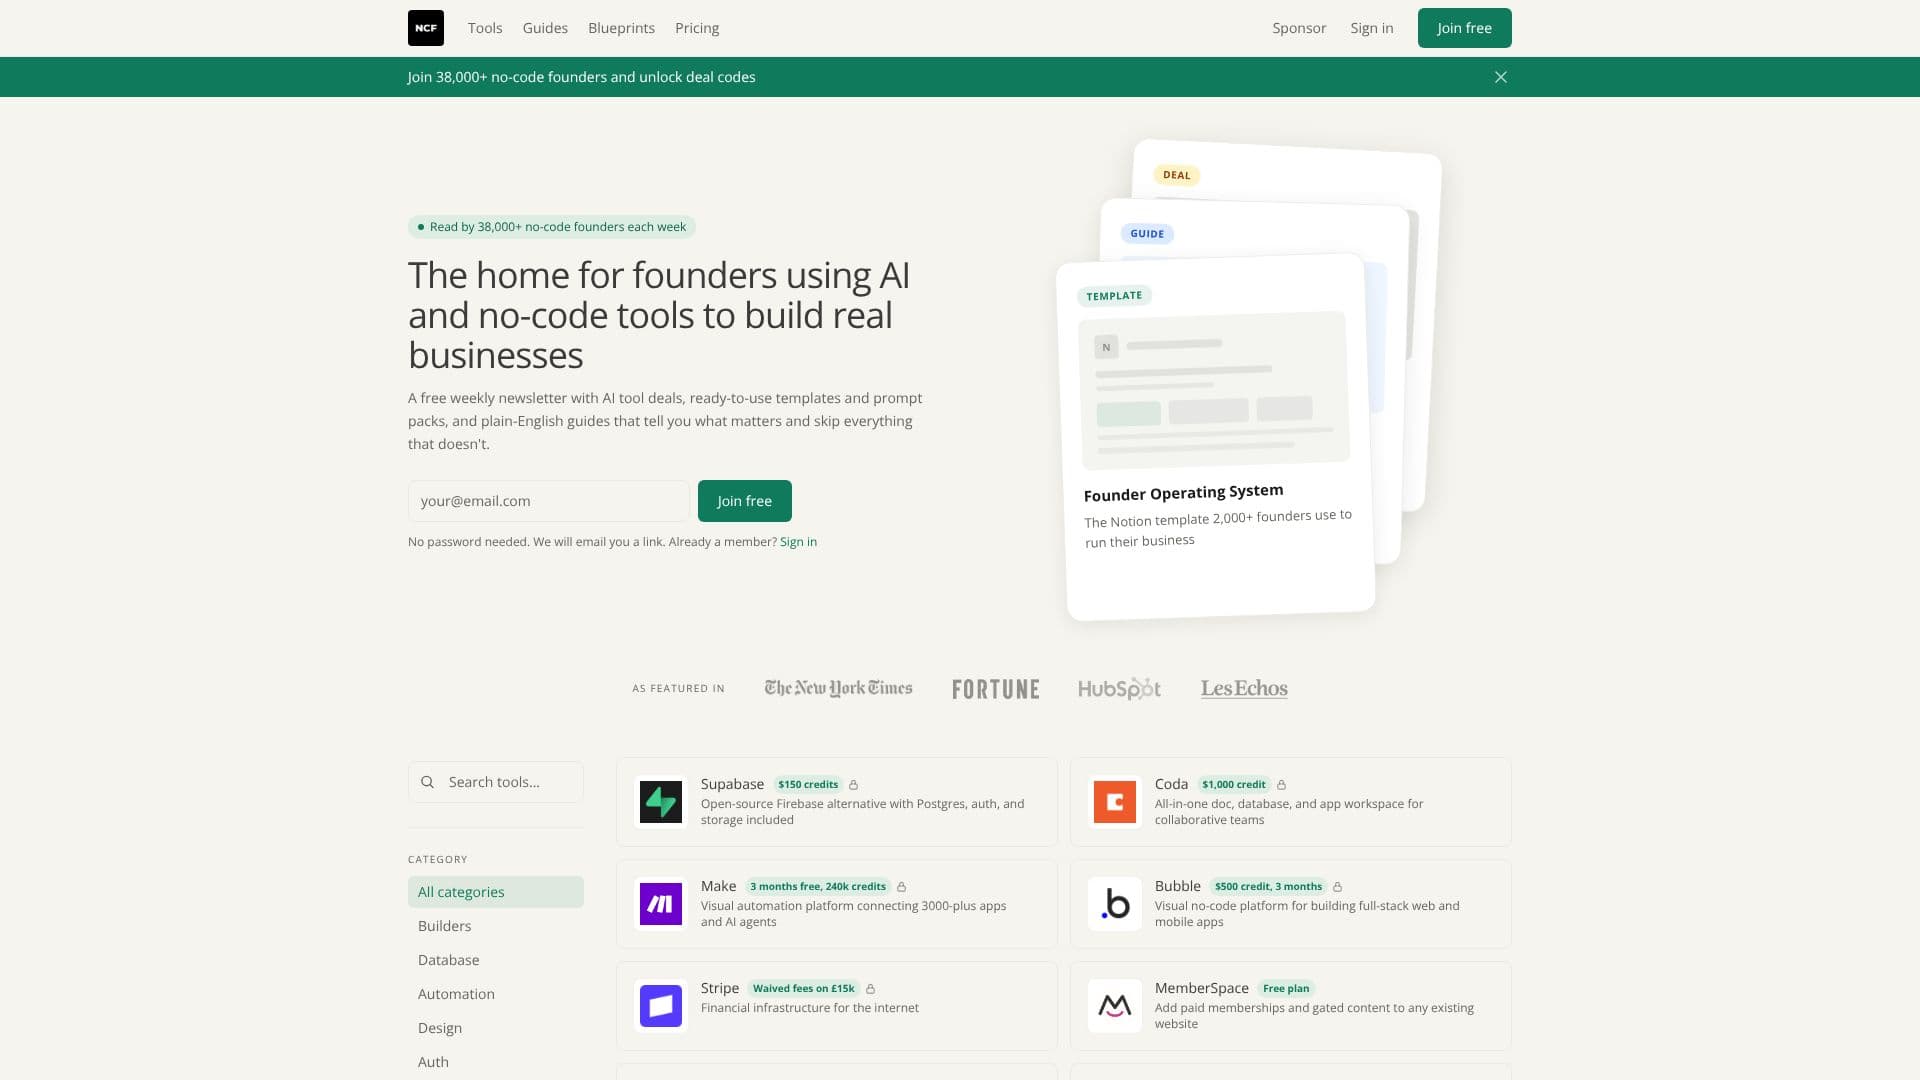Open the Sponsor link in the header

click(x=1299, y=28)
